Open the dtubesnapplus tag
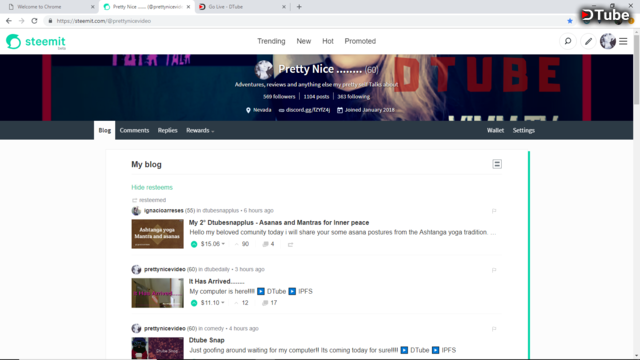Screen dimensions: 640x360 pos(220,211)
